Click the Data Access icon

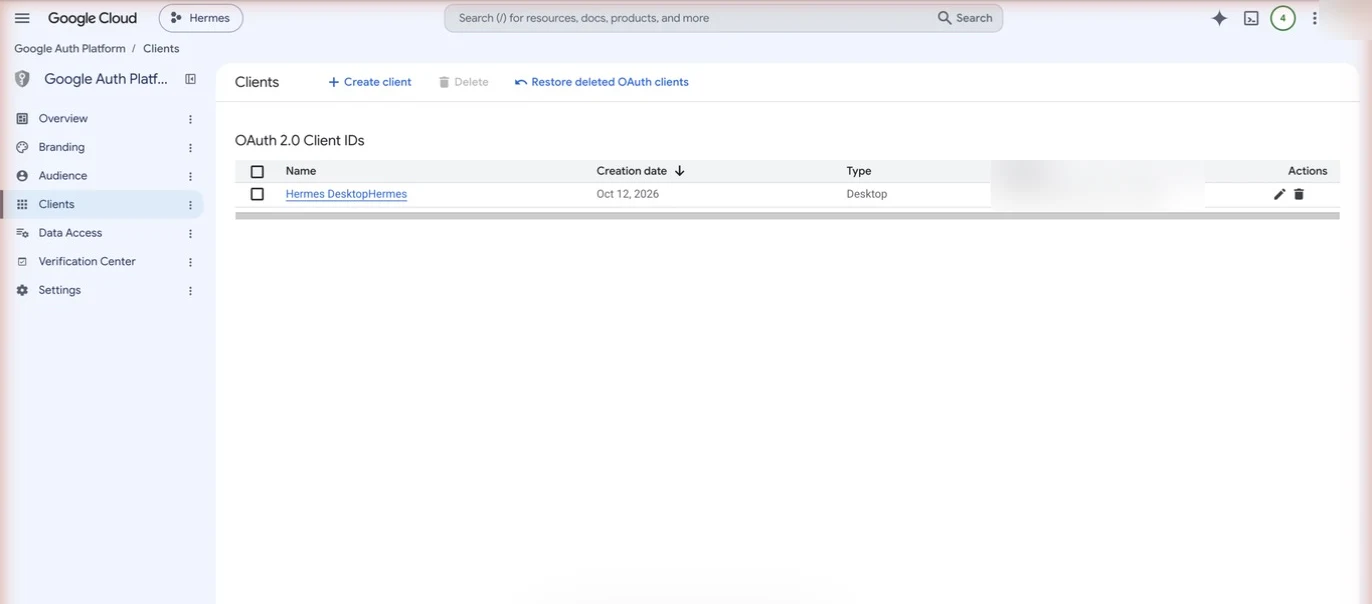pos(22,233)
